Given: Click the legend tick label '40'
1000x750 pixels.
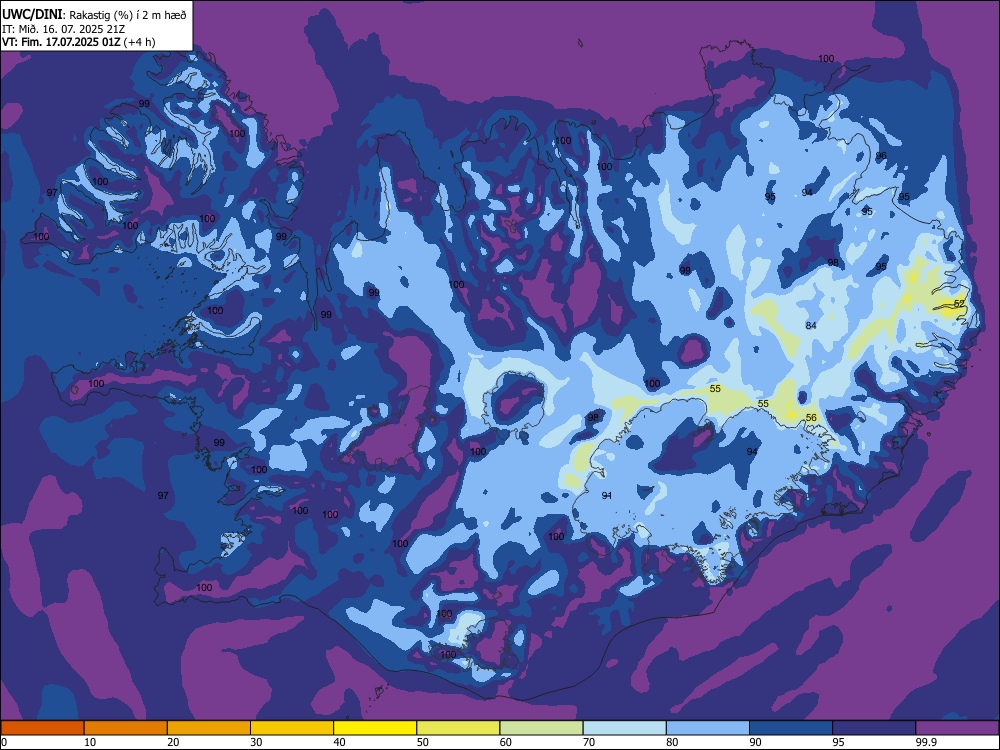Looking at the screenshot, I should [340, 742].
